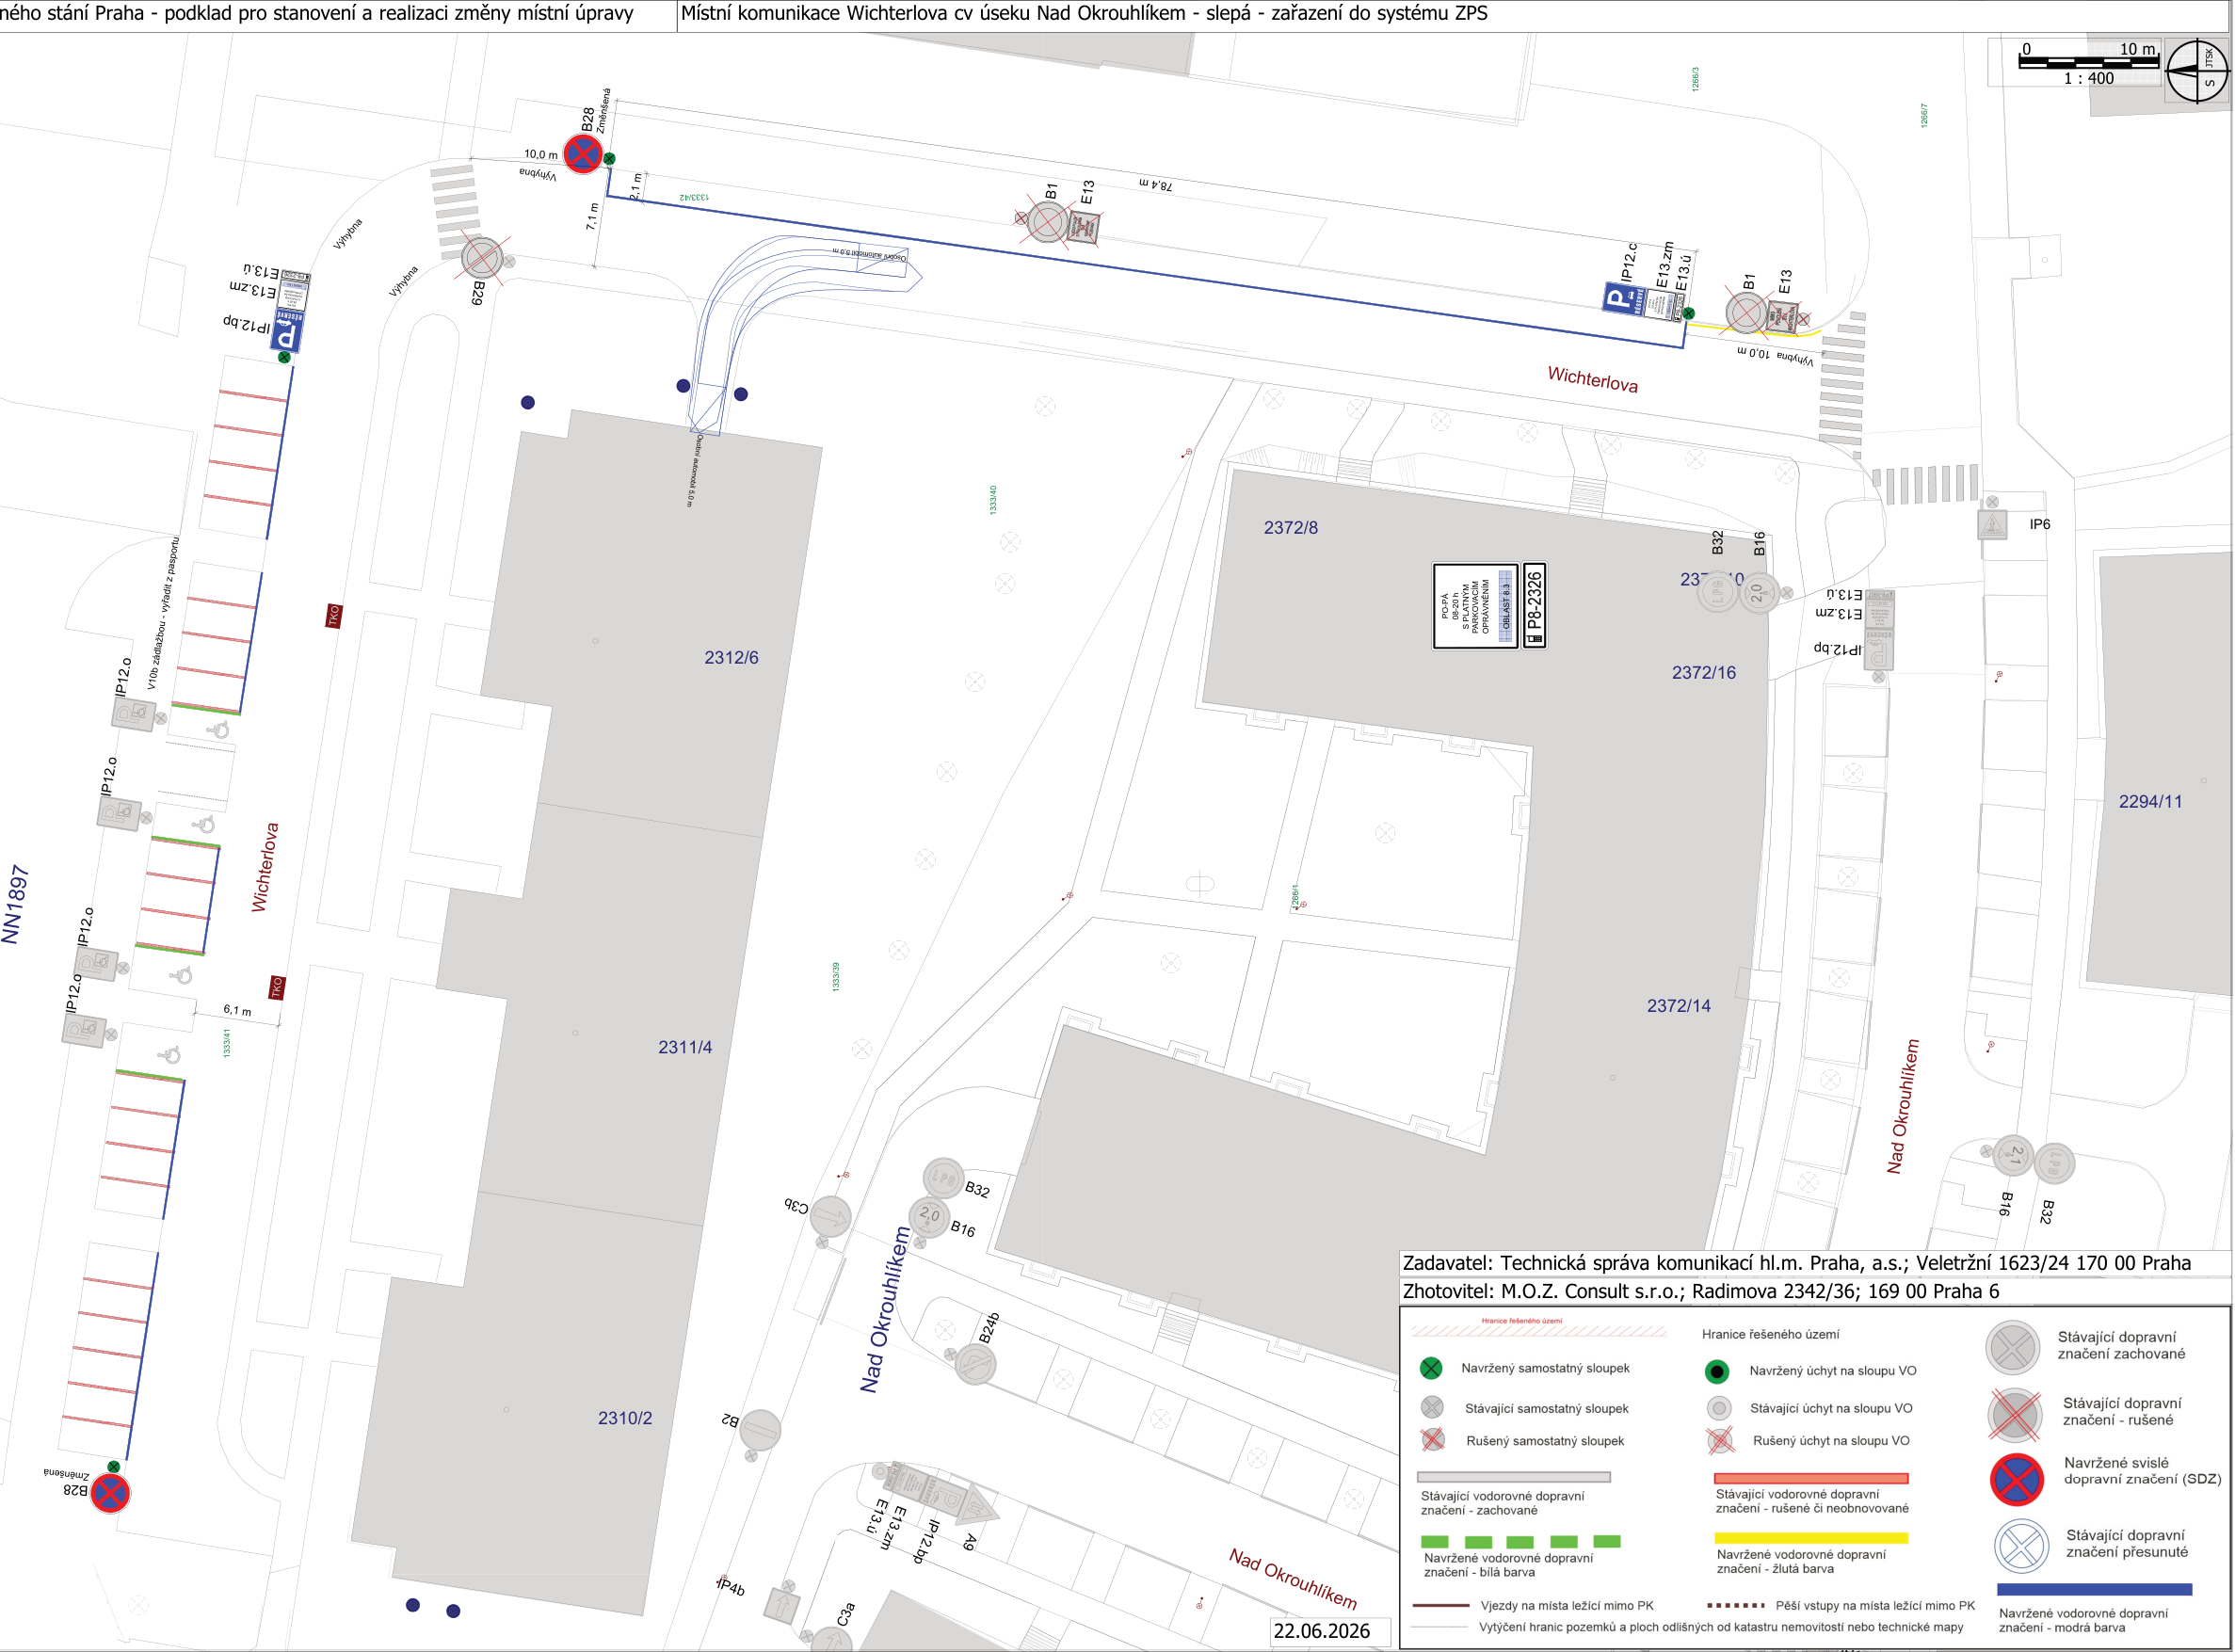Viewport: 2235px width, 1652px height.
Task: Click the date field 22.06.2026
Action: coord(1322,1630)
